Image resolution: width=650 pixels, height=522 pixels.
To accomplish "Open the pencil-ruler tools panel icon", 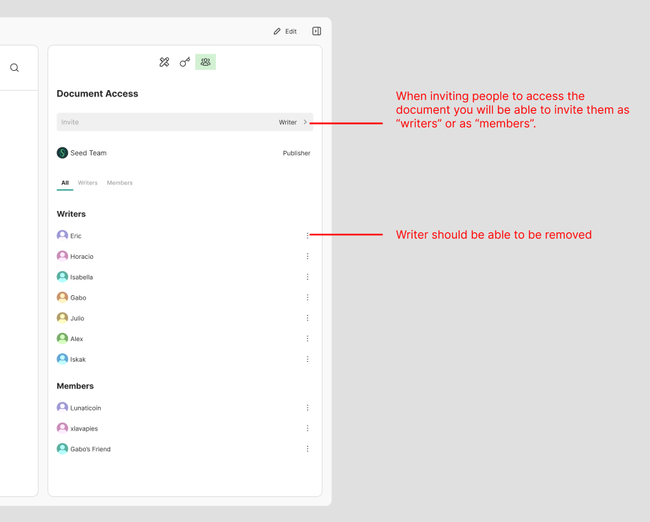I will (164, 62).
